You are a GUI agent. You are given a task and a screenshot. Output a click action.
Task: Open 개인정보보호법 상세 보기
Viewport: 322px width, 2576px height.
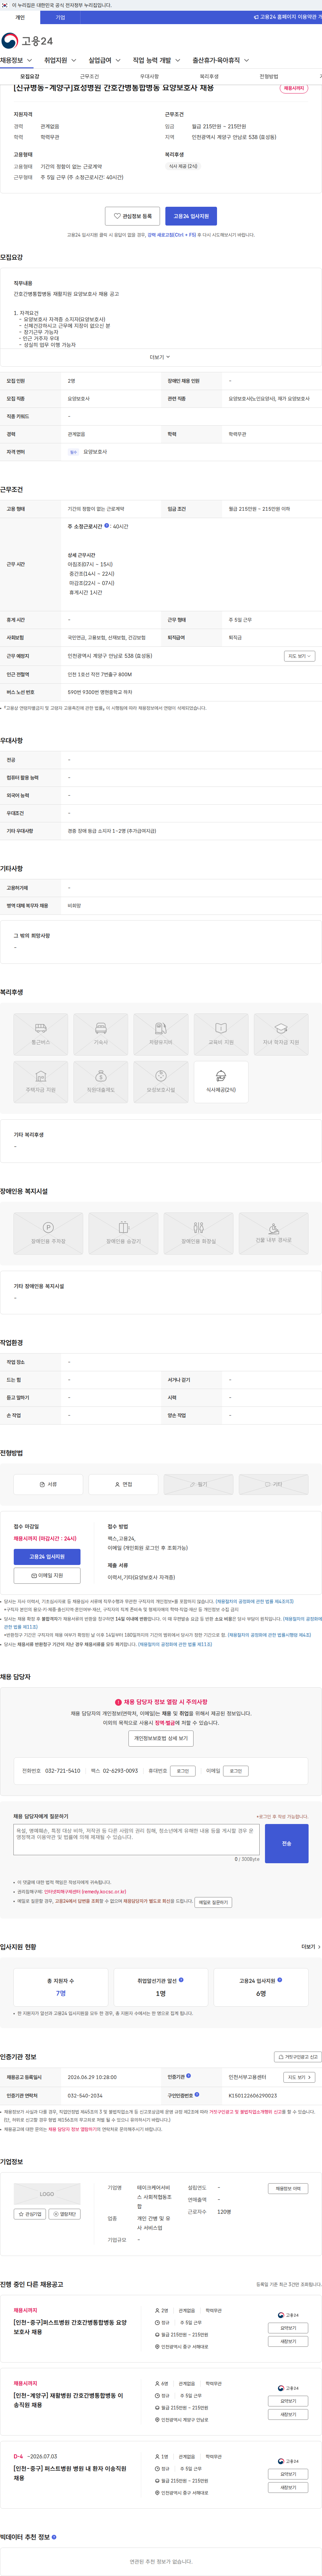(x=161, y=1738)
